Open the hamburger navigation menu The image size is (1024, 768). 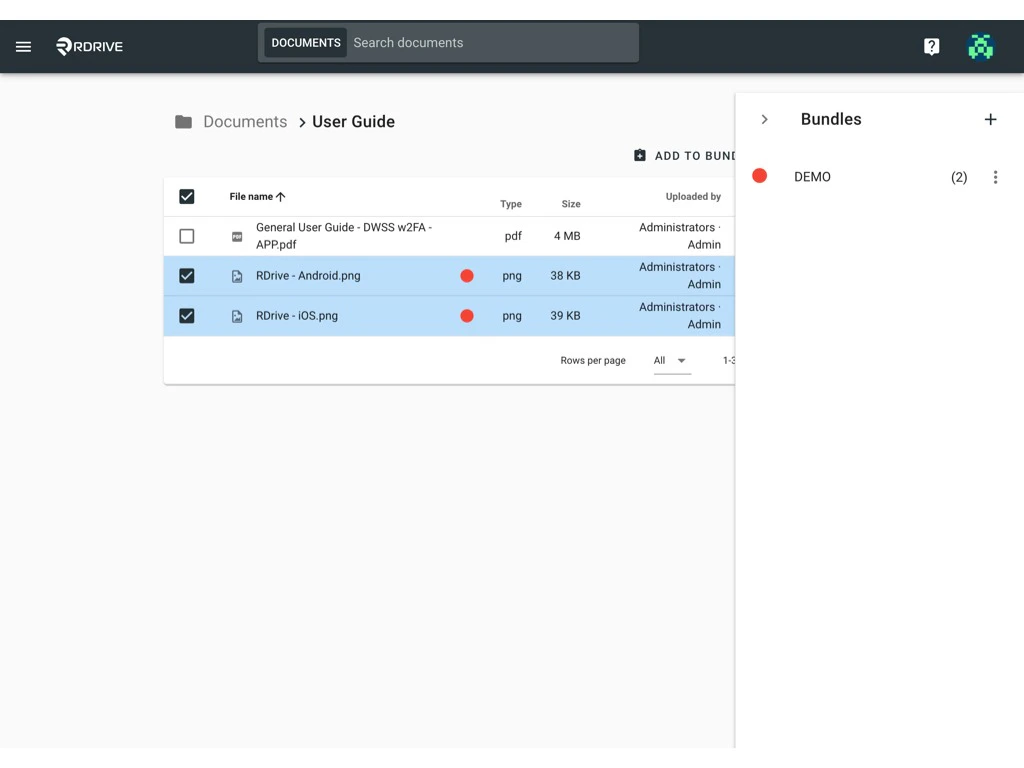[x=23, y=46]
